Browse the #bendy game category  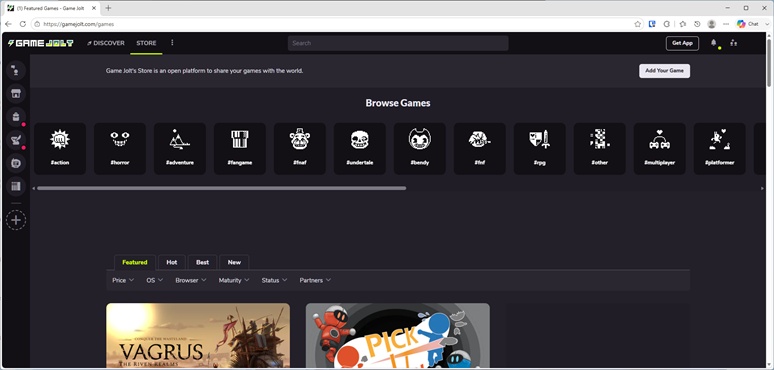click(420, 148)
